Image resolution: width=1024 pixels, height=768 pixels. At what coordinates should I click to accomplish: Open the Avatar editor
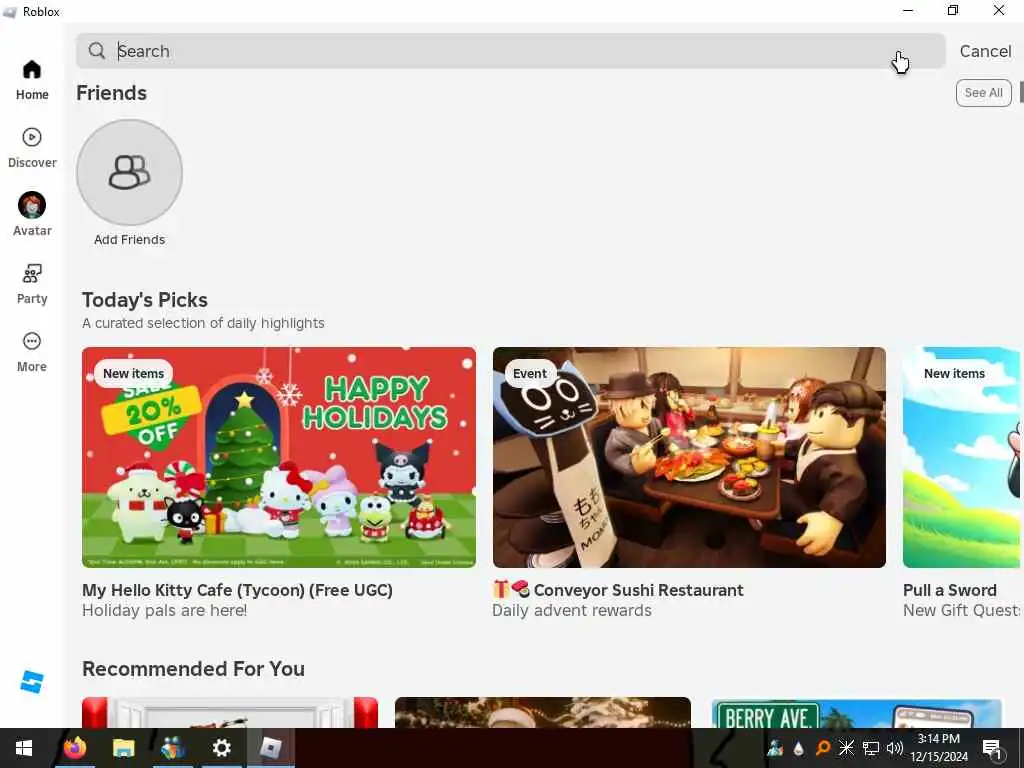pyautogui.click(x=32, y=214)
